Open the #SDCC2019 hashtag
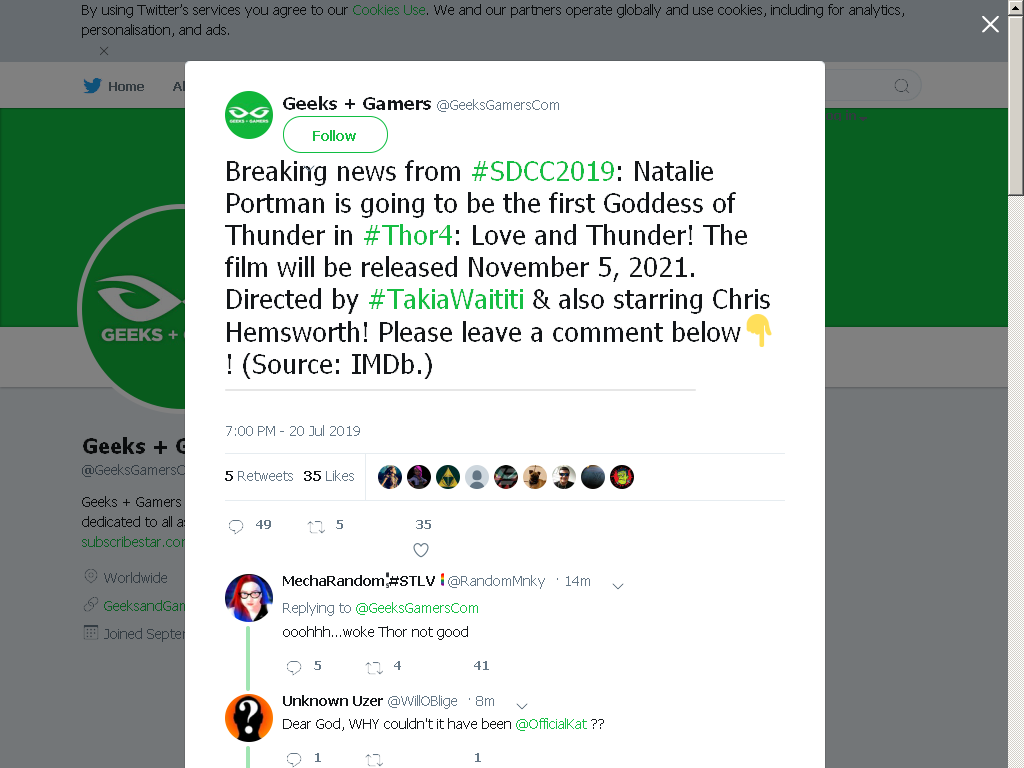The width and height of the screenshot is (1024, 768). click(x=543, y=171)
